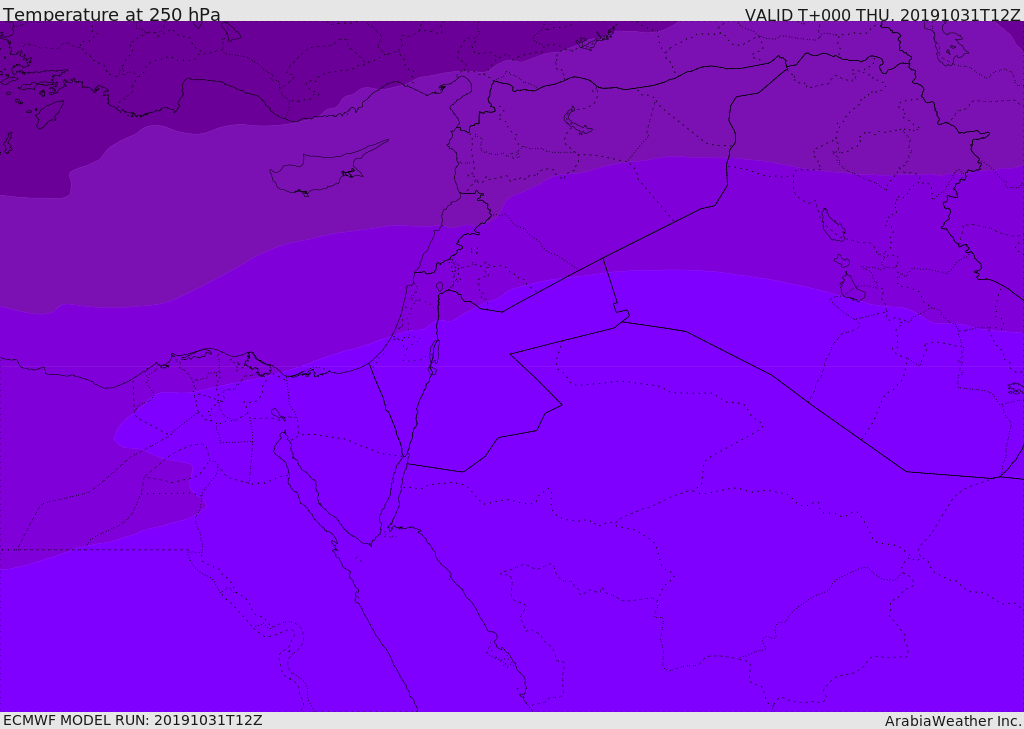Click the 'VALID T+000 THU. 20191031T12Z' label
Screen dimensions: 1024x729
(x=882, y=15)
